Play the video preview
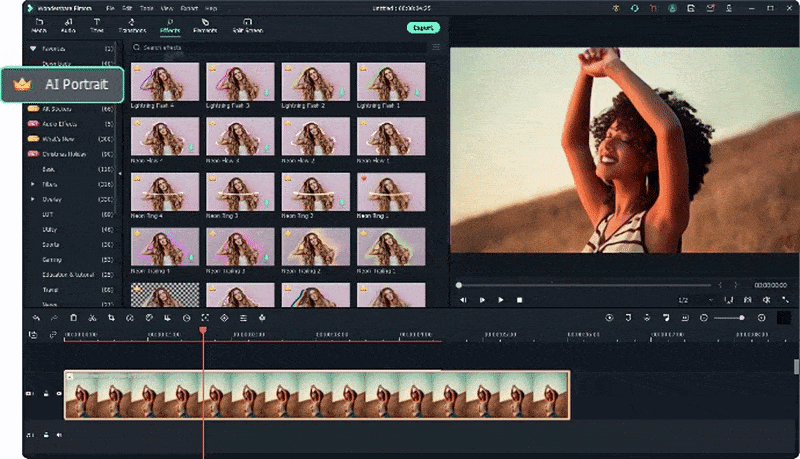Image resolution: width=800 pixels, height=459 pixels. 501,300
